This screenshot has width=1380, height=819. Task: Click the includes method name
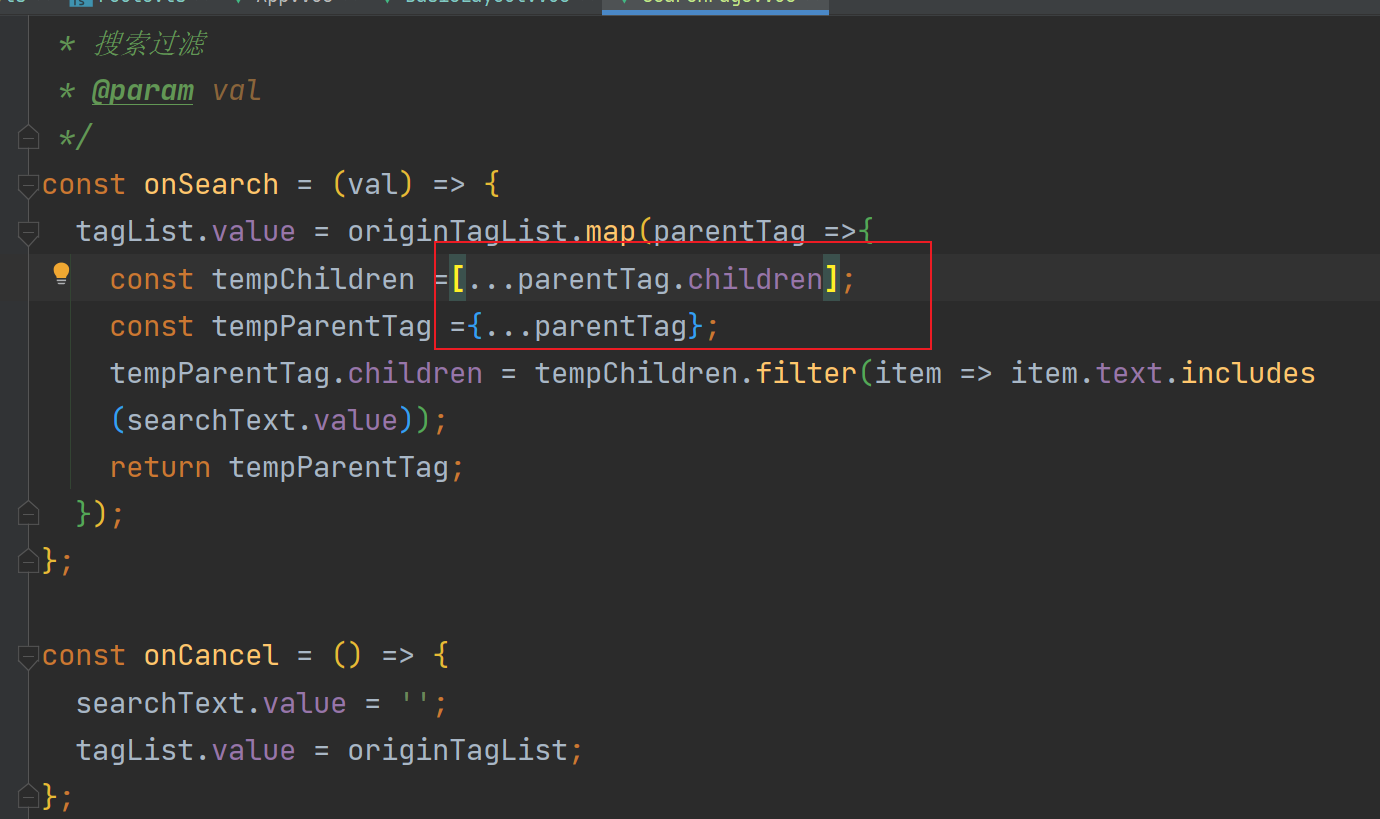[1248, 374]
